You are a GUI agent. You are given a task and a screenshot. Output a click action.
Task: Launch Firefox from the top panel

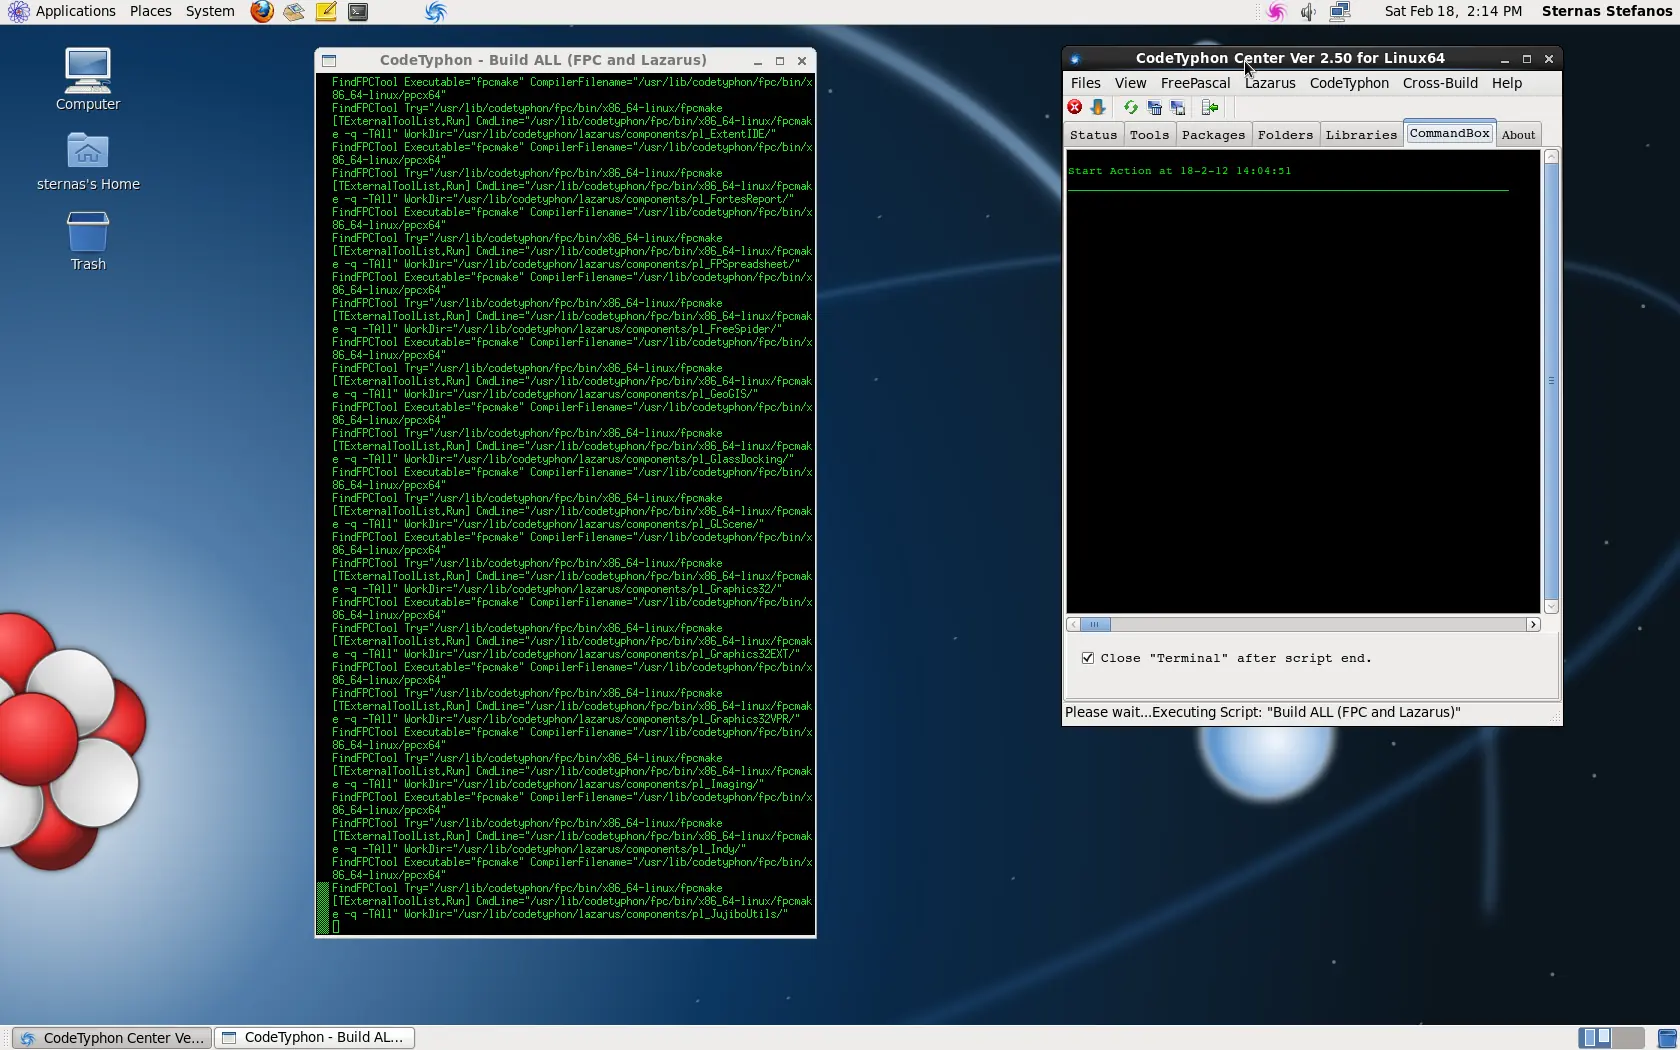click(x=262, y=12)
